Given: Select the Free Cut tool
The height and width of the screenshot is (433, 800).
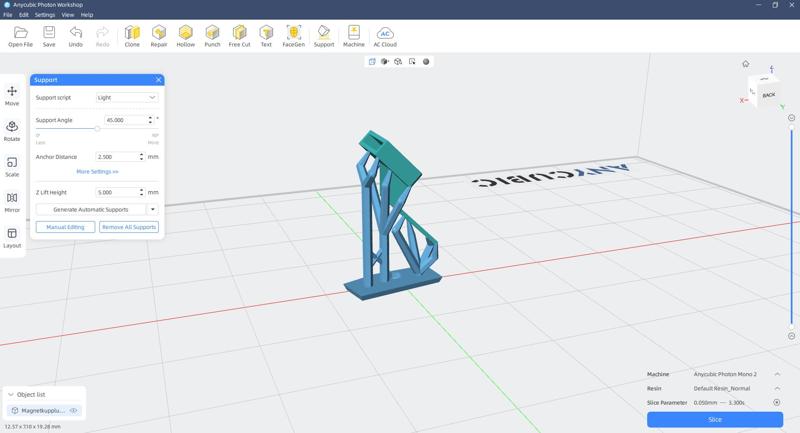Looking at the screenshot, I should (x=239, y=36).
